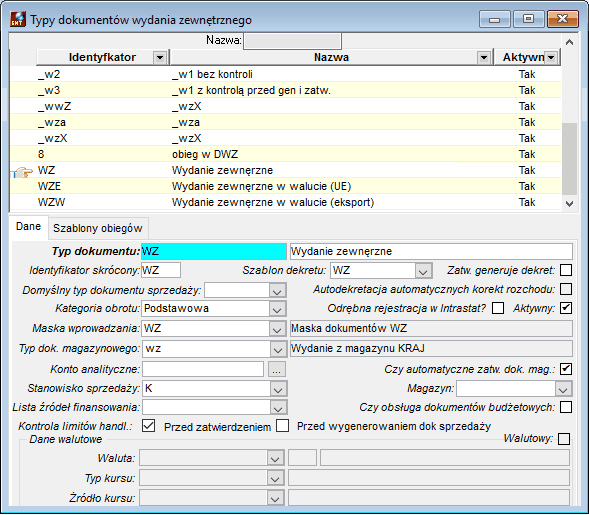This screenshot has width=589, height=515.
Task: Close the Typy dokumentów window
Action: click(563, 19)
